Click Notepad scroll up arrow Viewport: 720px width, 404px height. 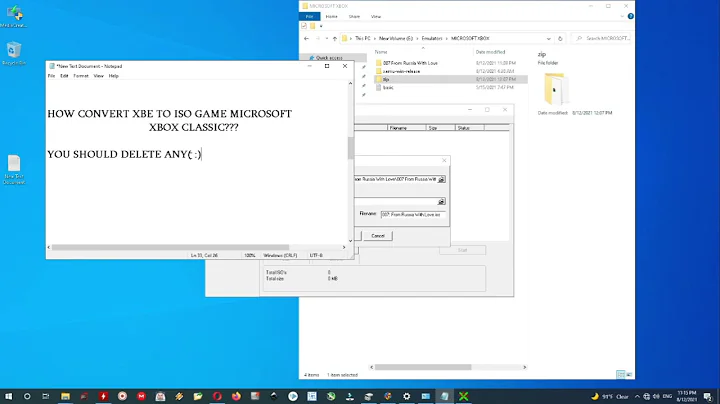350,84
